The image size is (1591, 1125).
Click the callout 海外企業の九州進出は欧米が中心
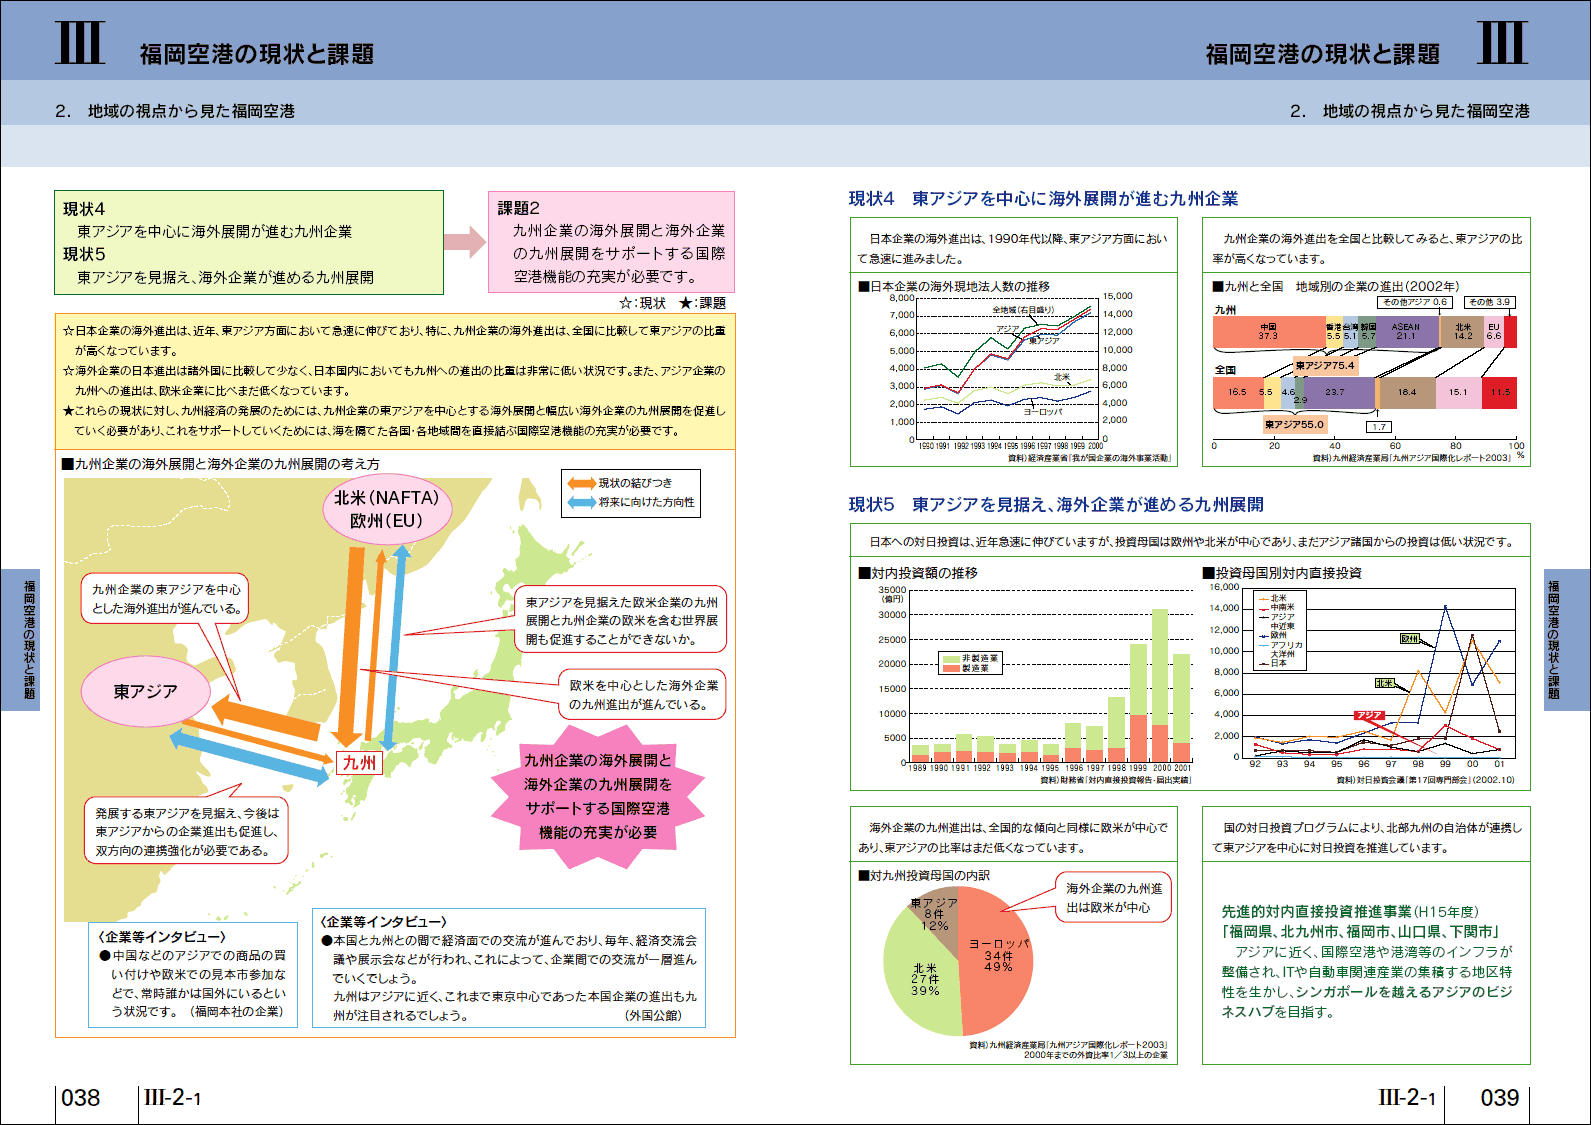click(1114, 898)
